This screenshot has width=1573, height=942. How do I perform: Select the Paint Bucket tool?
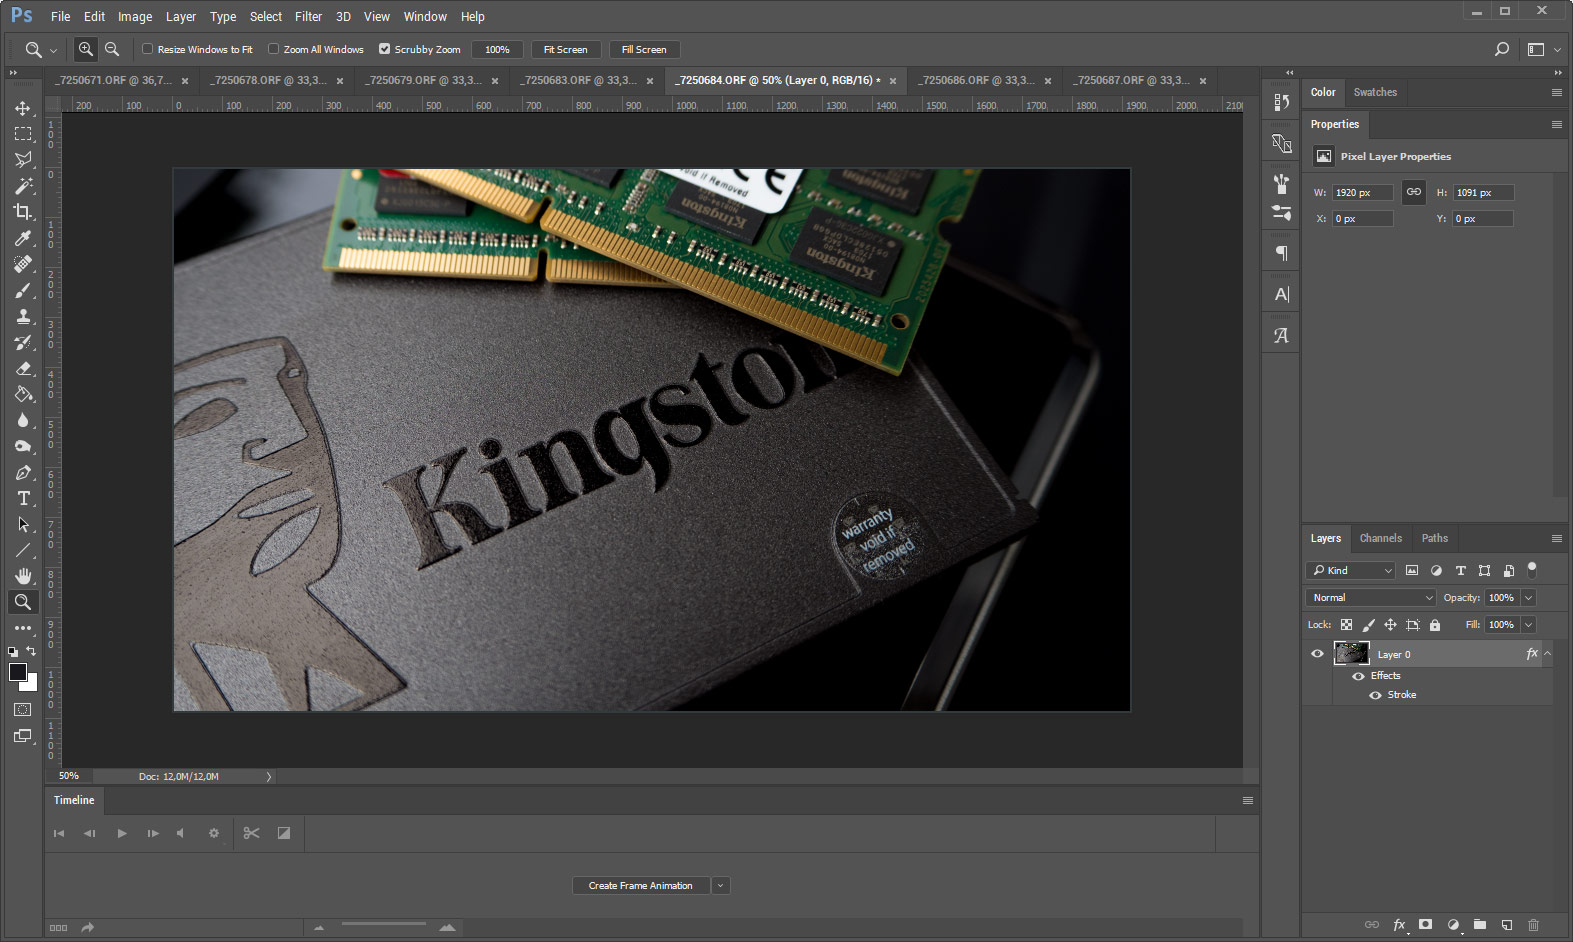pyautogui.click(x=23, y=394)
